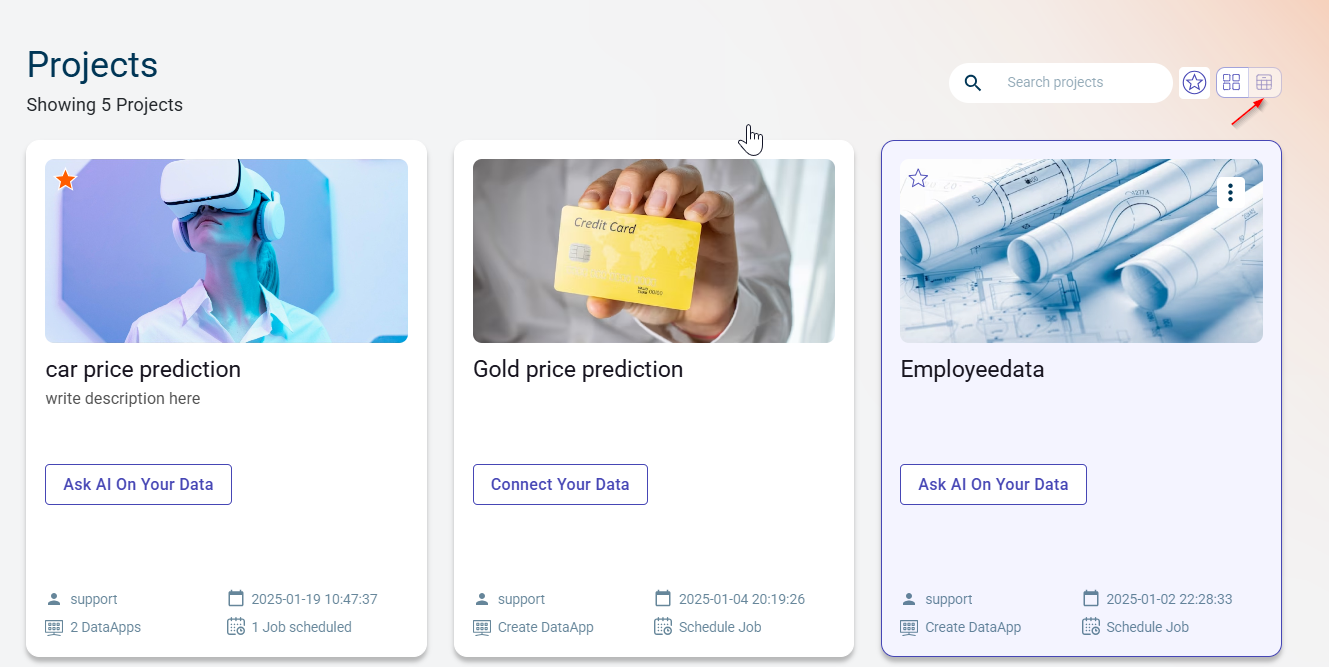Click Connect Your Data button
This screenshot has height=667, width=1329.
coord(560,484)
